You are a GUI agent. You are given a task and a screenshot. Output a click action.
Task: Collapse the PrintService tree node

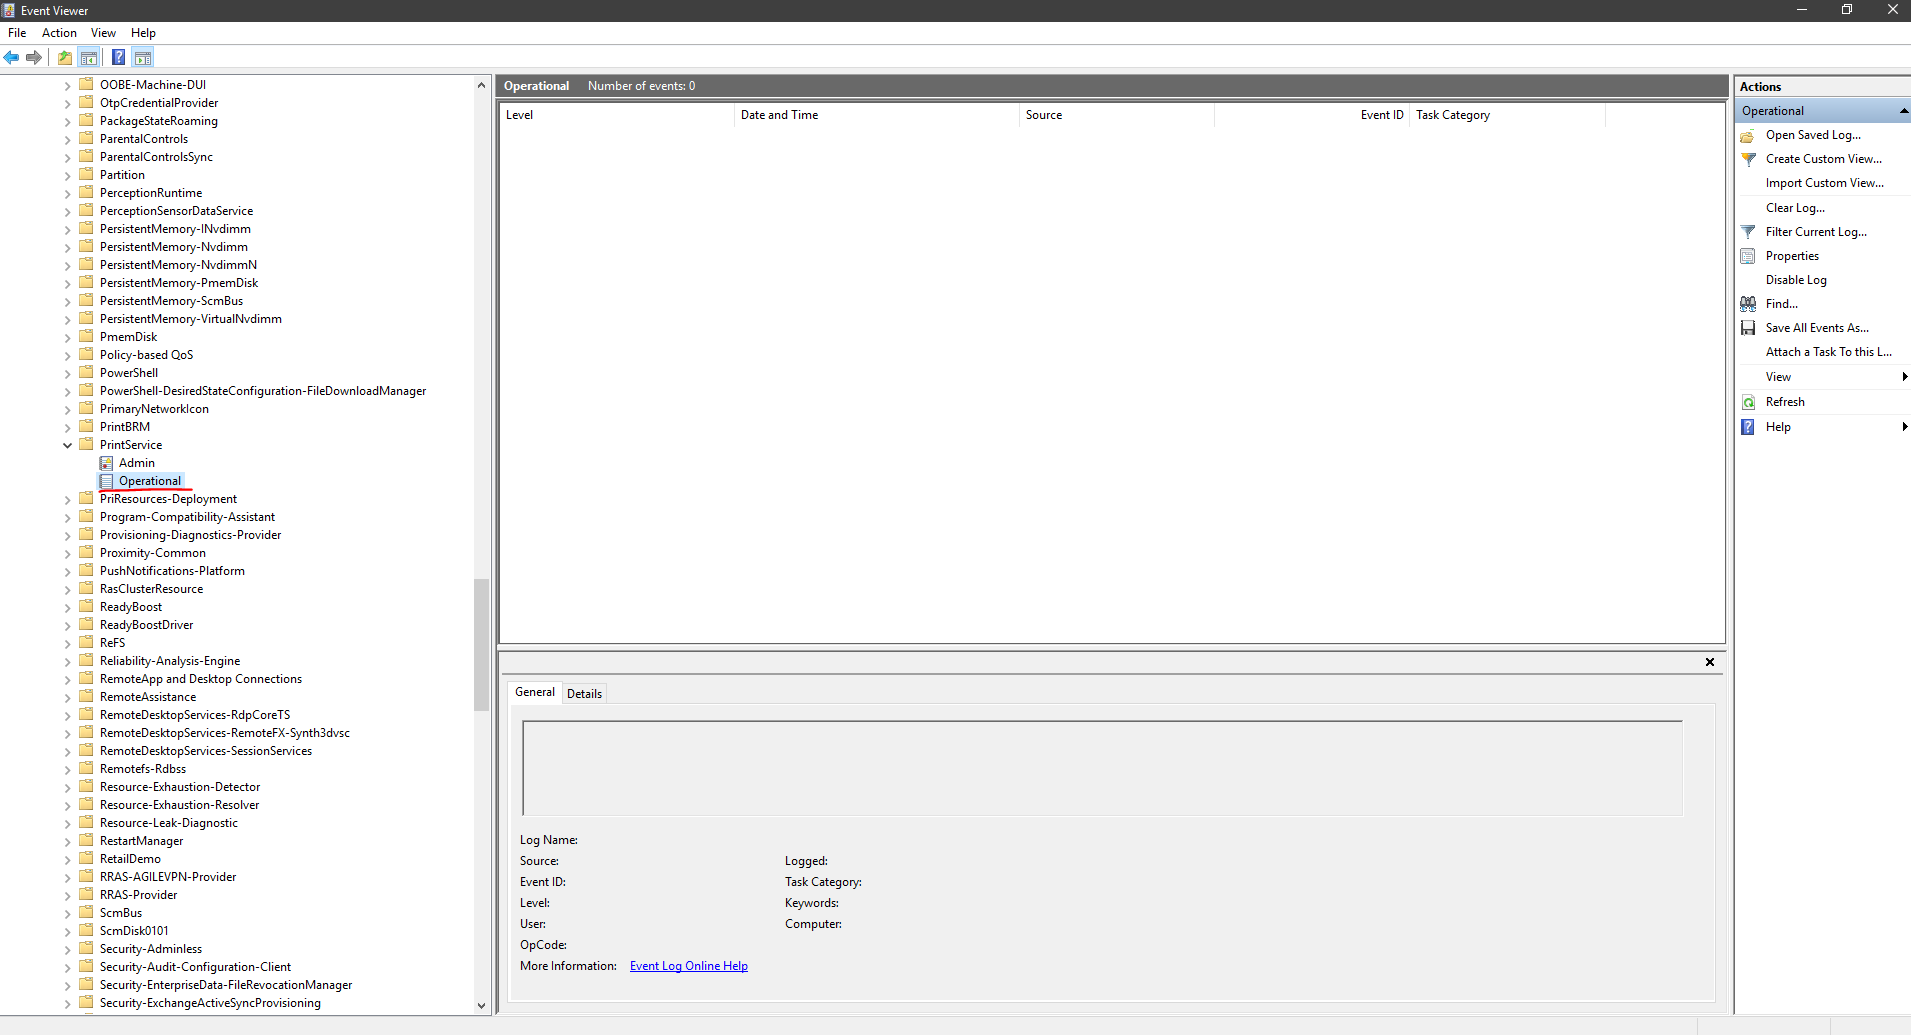(x=68, y=445)
